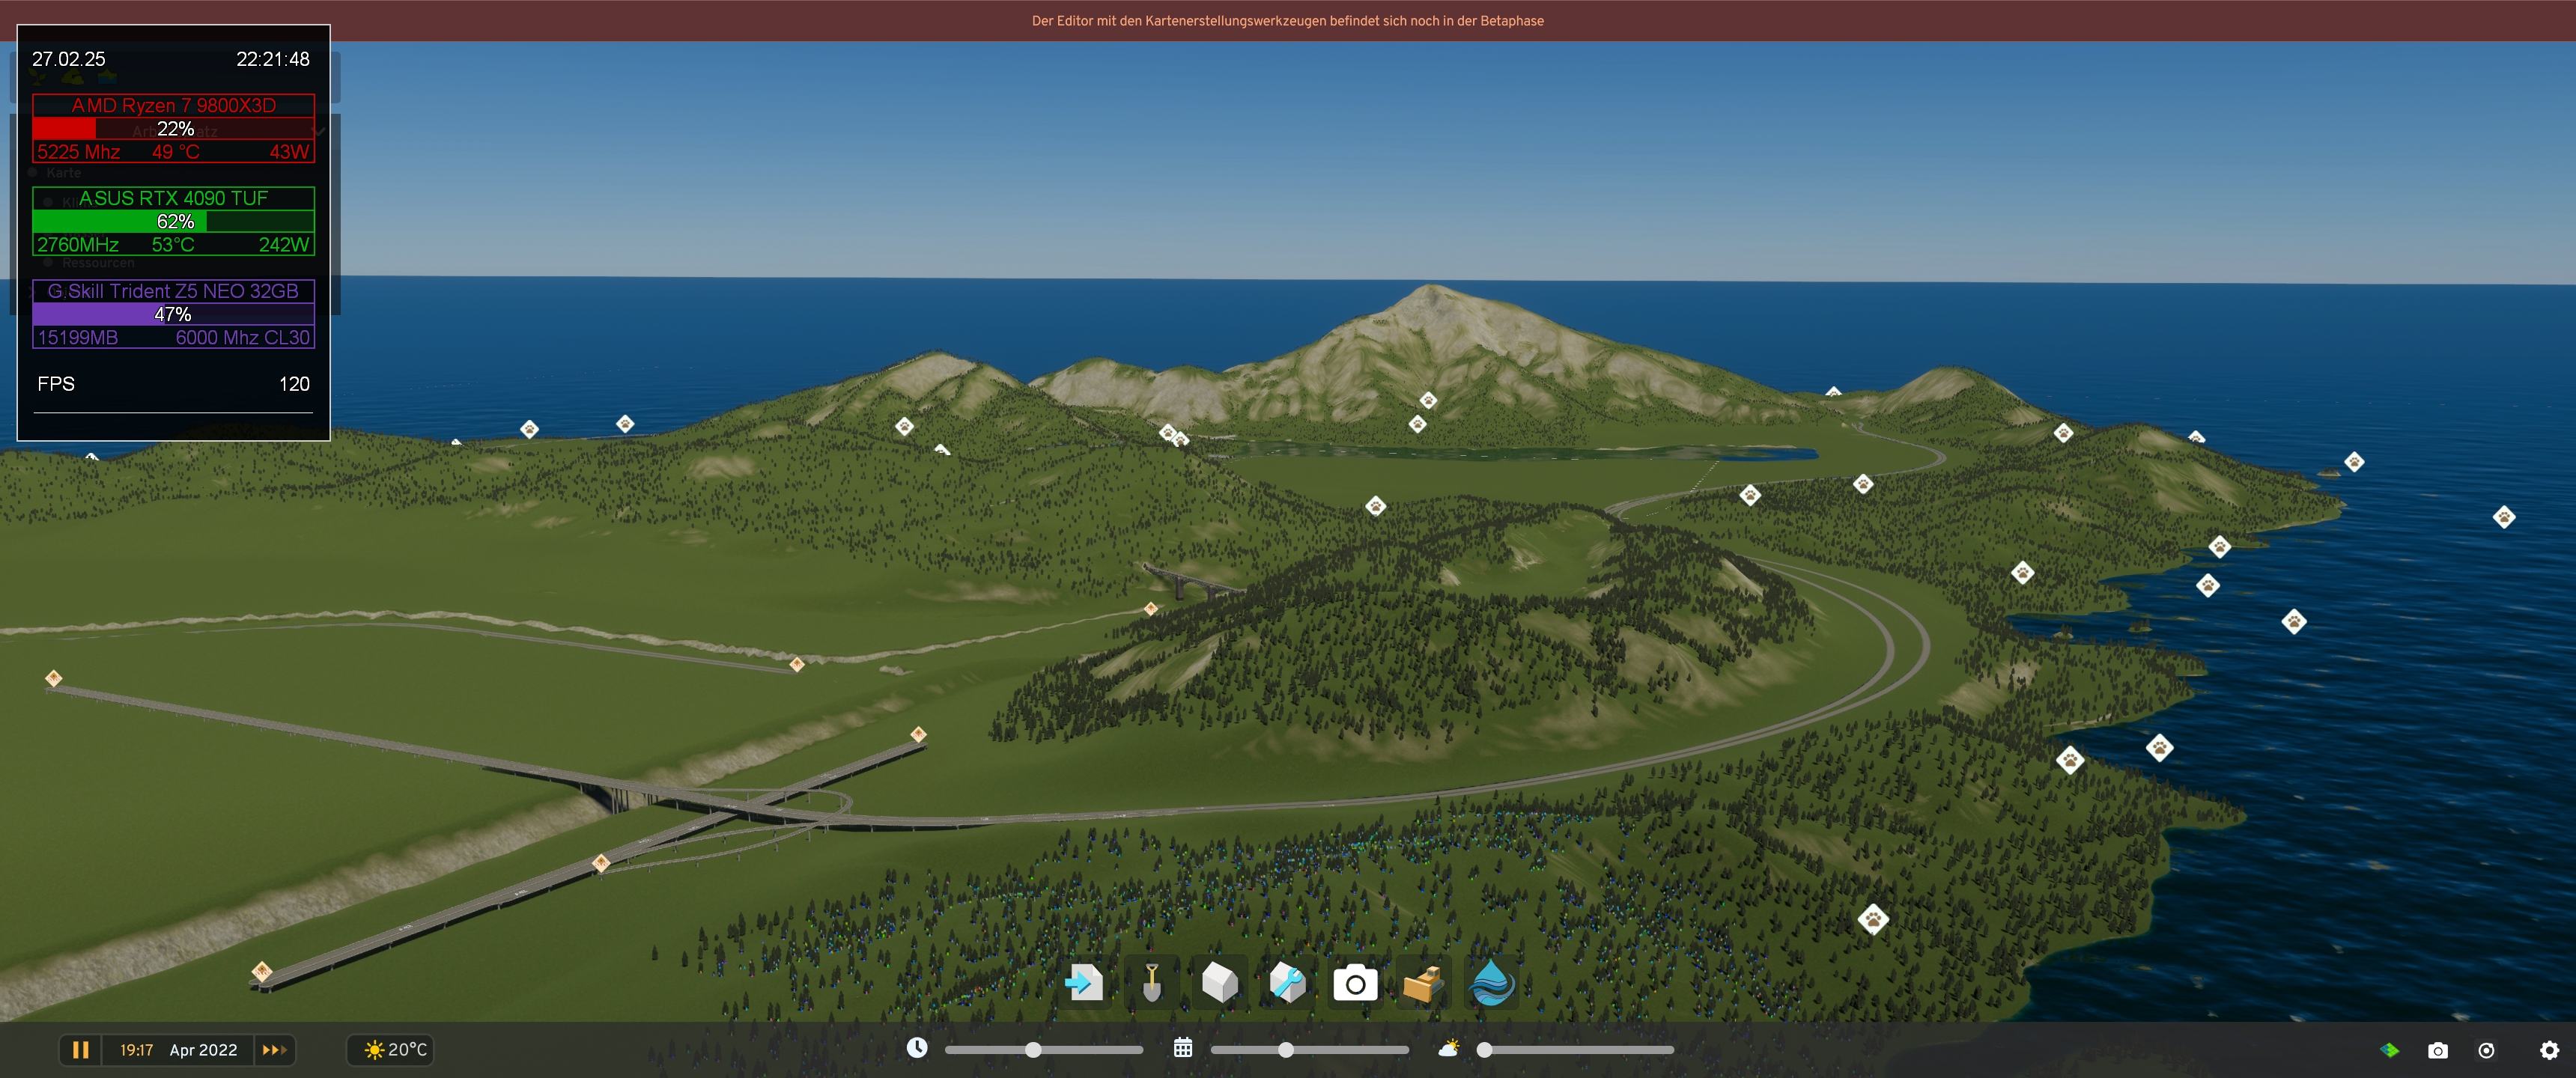Click the Apr 2022 date display
This screenshot has height=1078, width=2576.
coord(203,1050)
